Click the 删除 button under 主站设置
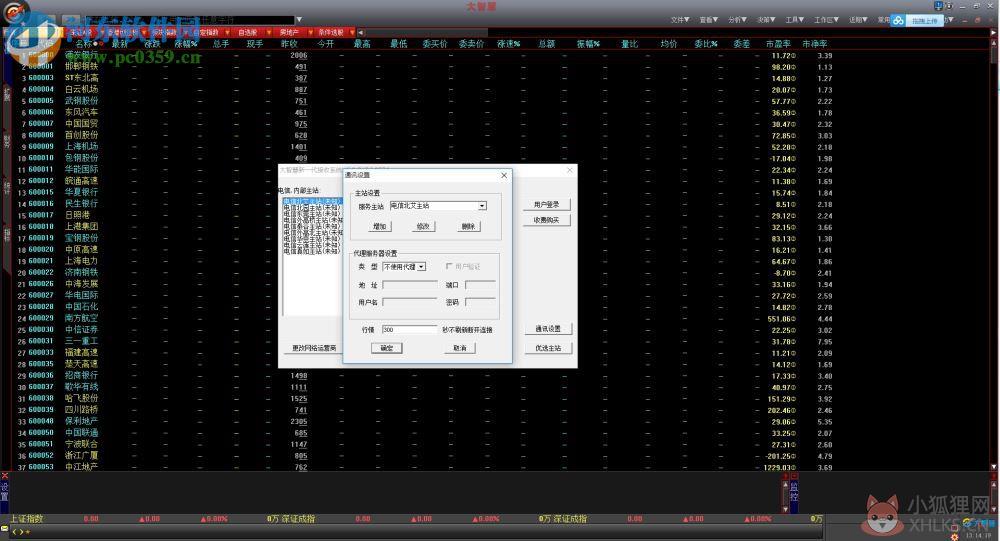The image size is (1000, 541). [x=469, y=226]
